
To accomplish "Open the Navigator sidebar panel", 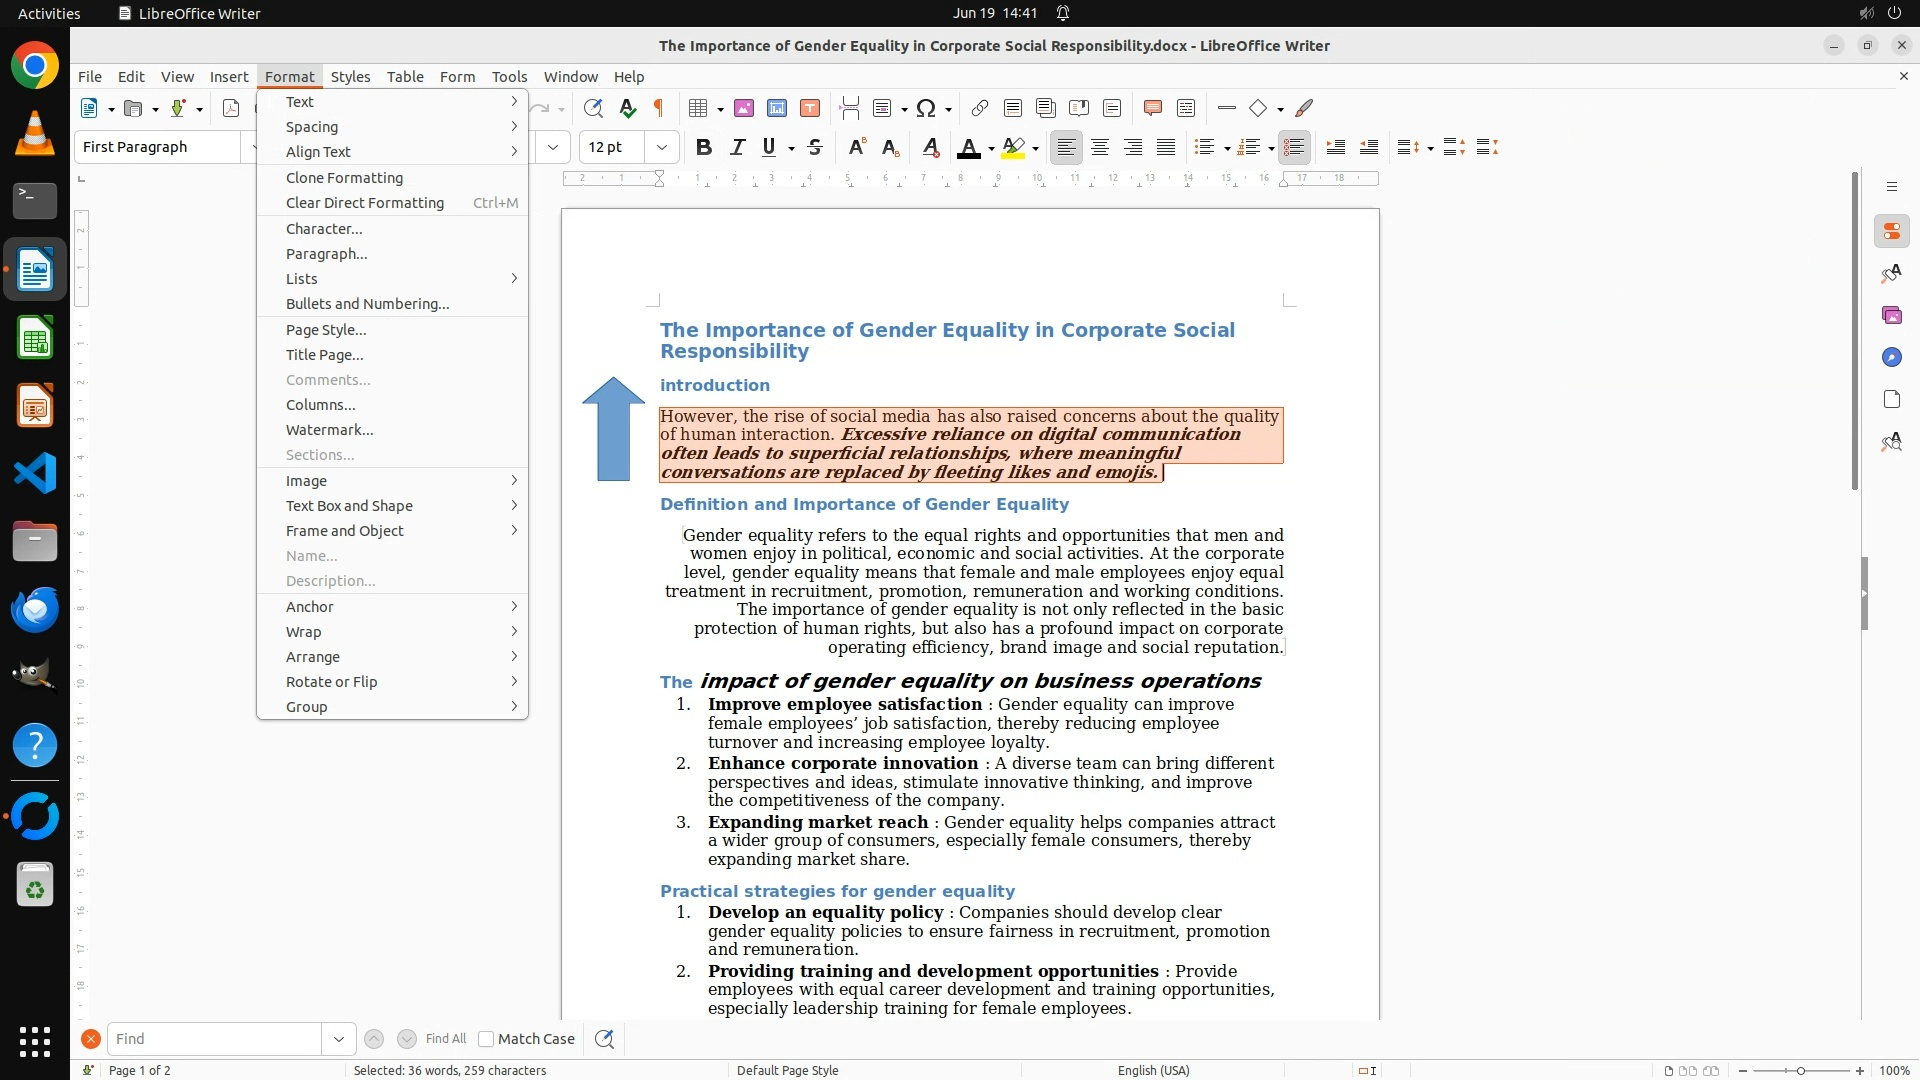I will (x=1891, y=357).
